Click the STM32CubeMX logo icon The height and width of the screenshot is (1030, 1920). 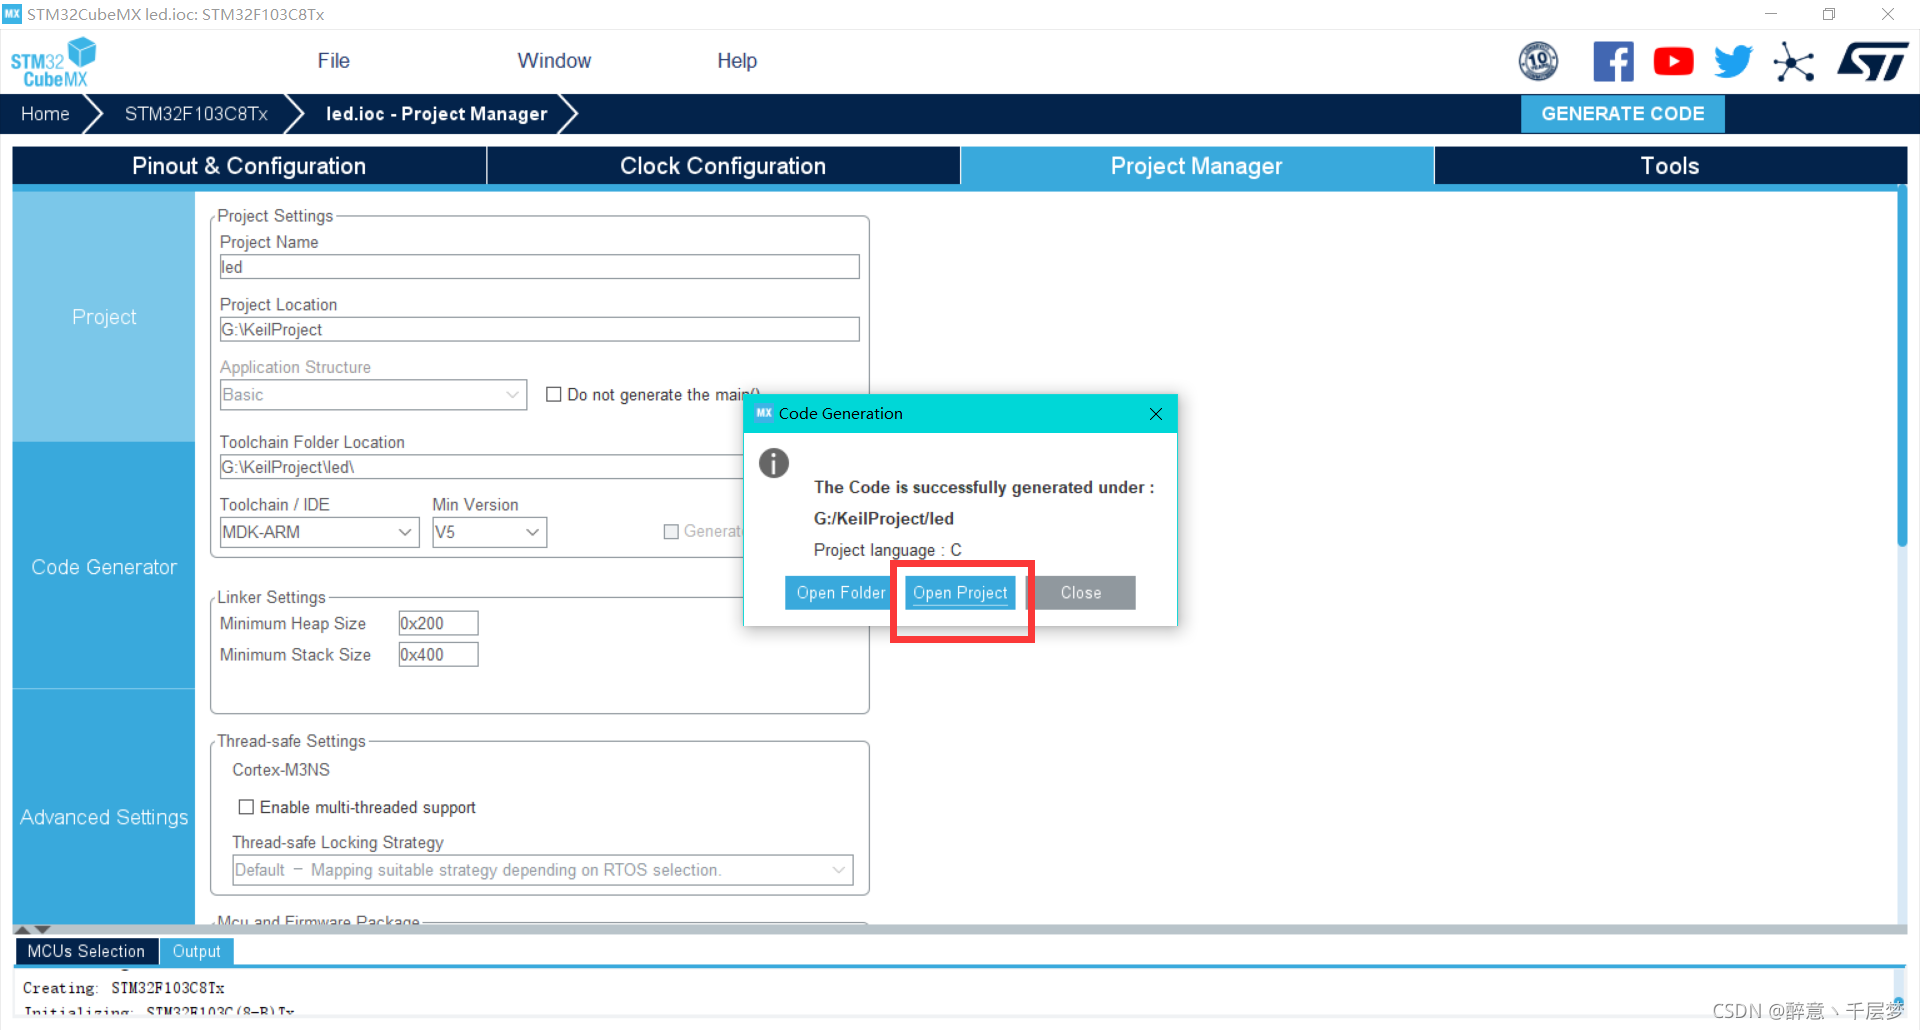53,62
